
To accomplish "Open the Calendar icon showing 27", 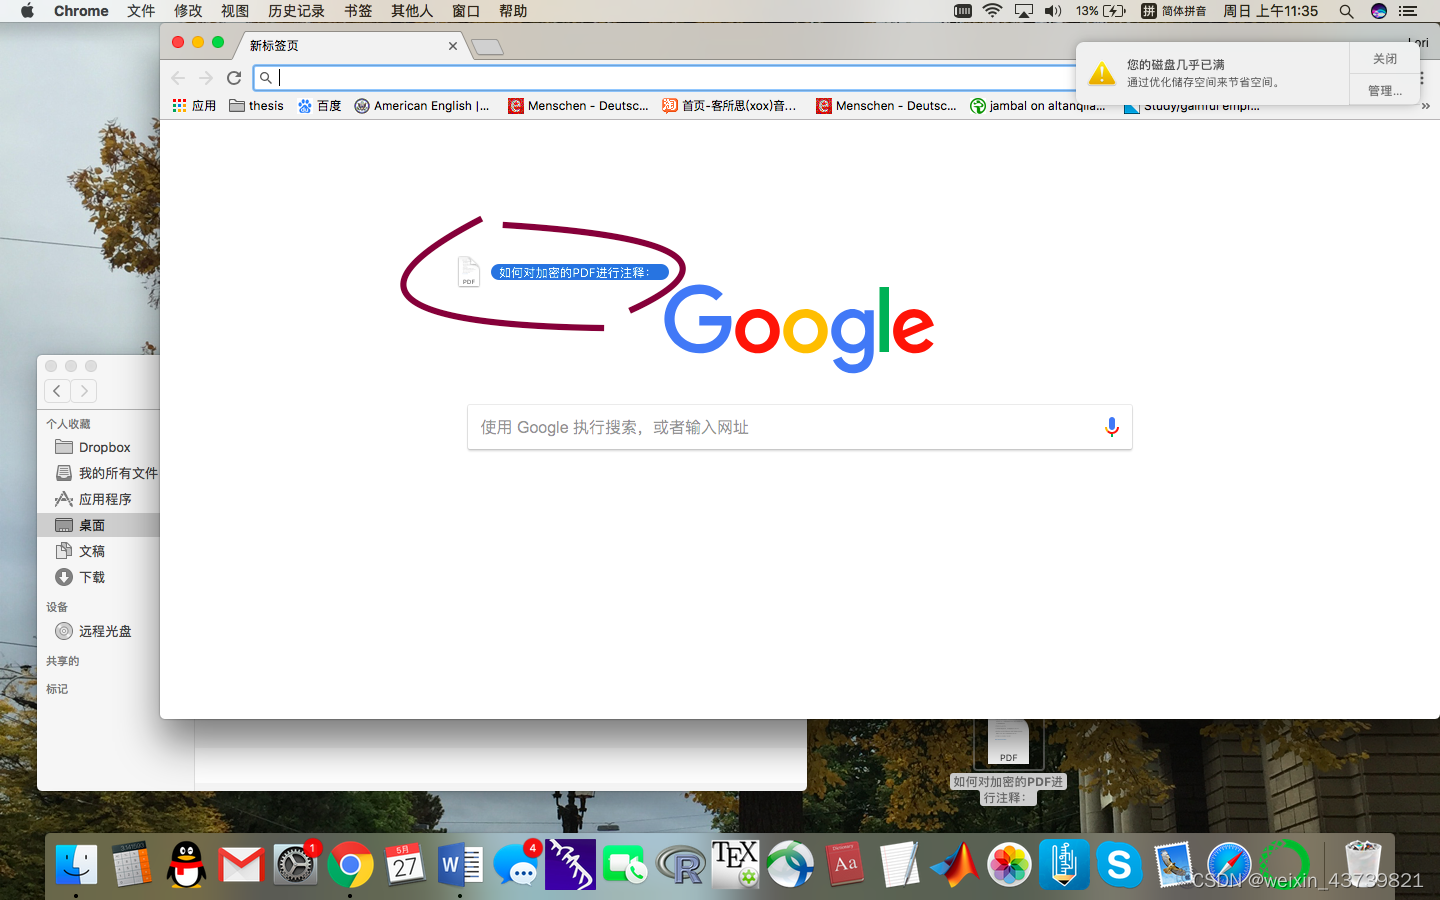I will click(x=405, y=865).
